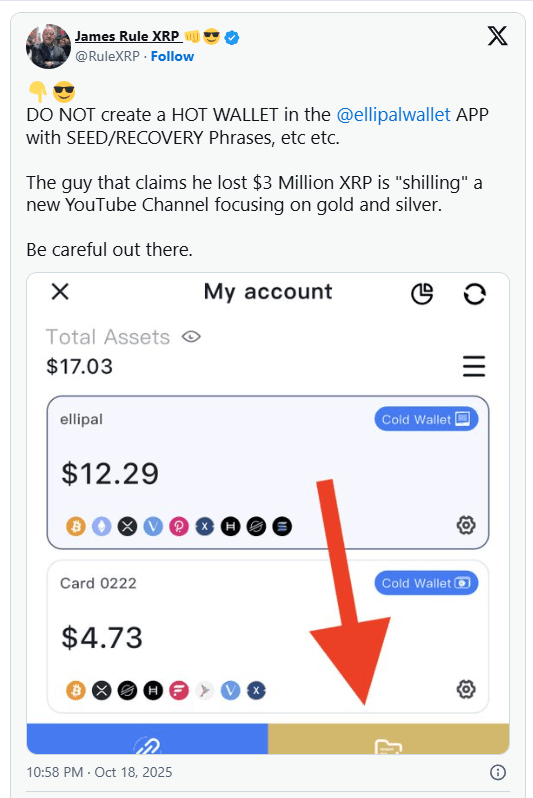
Task: Click the pie chart portfolio icon
Action: pos(422,294)
